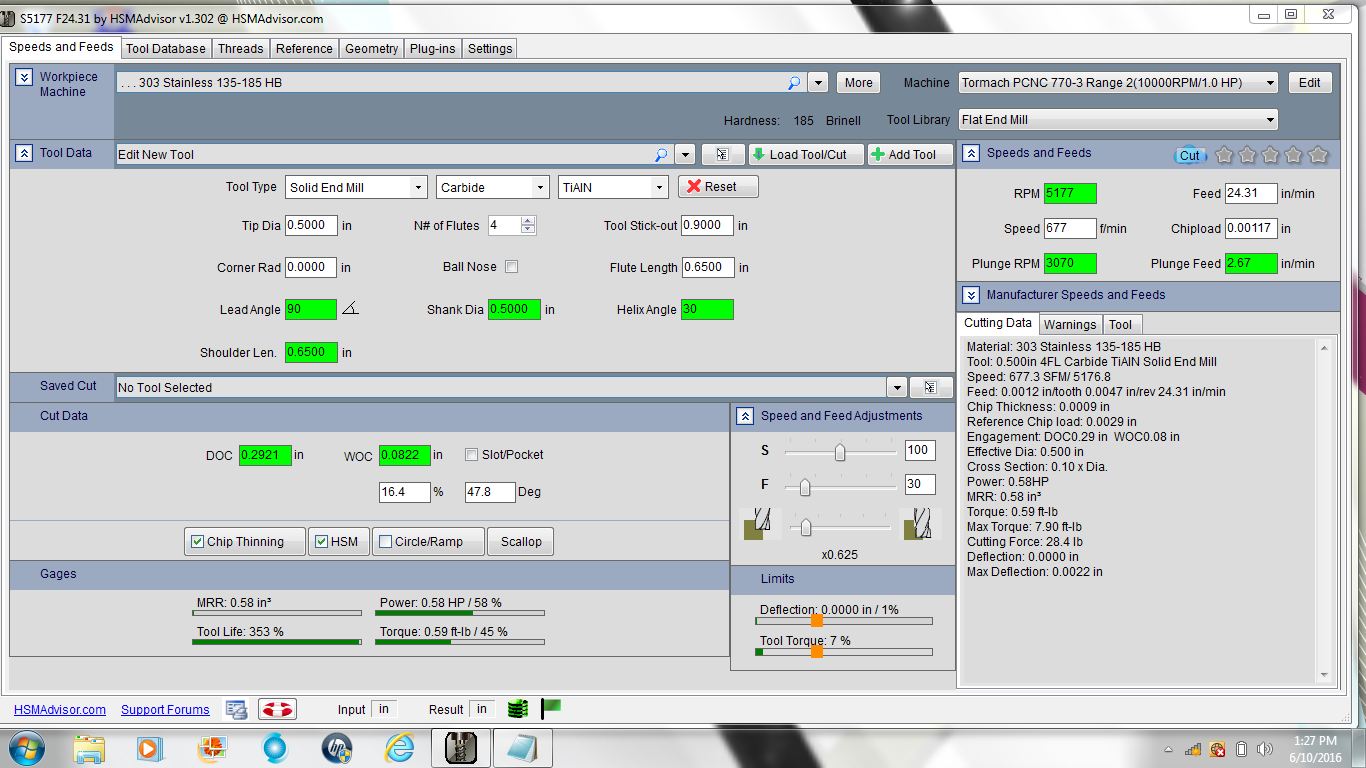
Task: Switch to the Tool Database tab
Action: (165, 48)
